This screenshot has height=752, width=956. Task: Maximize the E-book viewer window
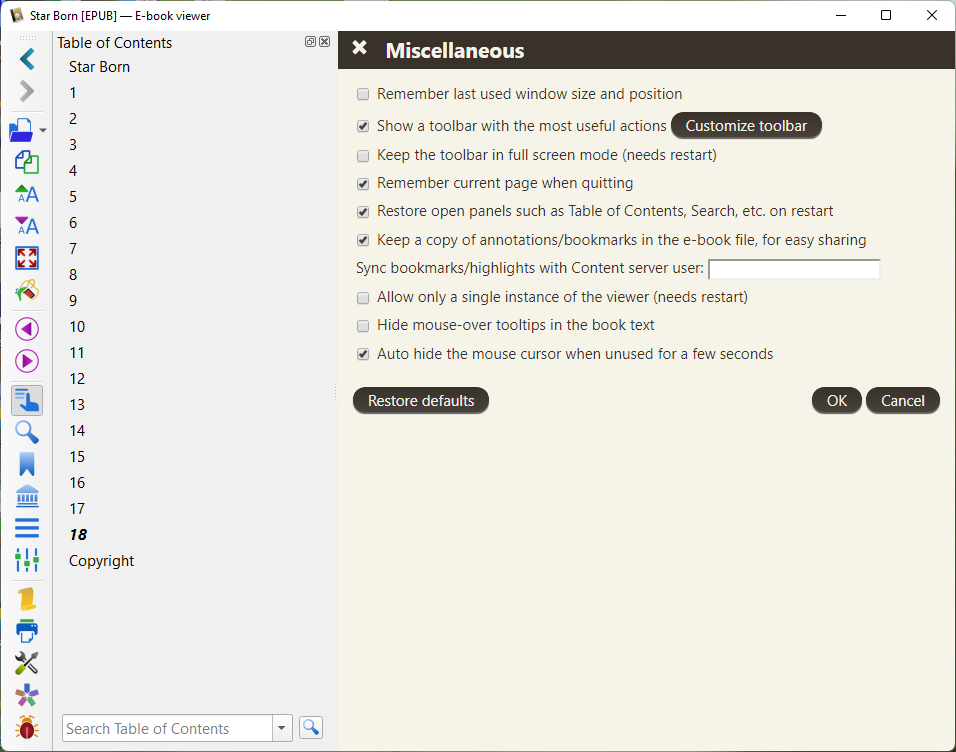(x=886, y=15)
